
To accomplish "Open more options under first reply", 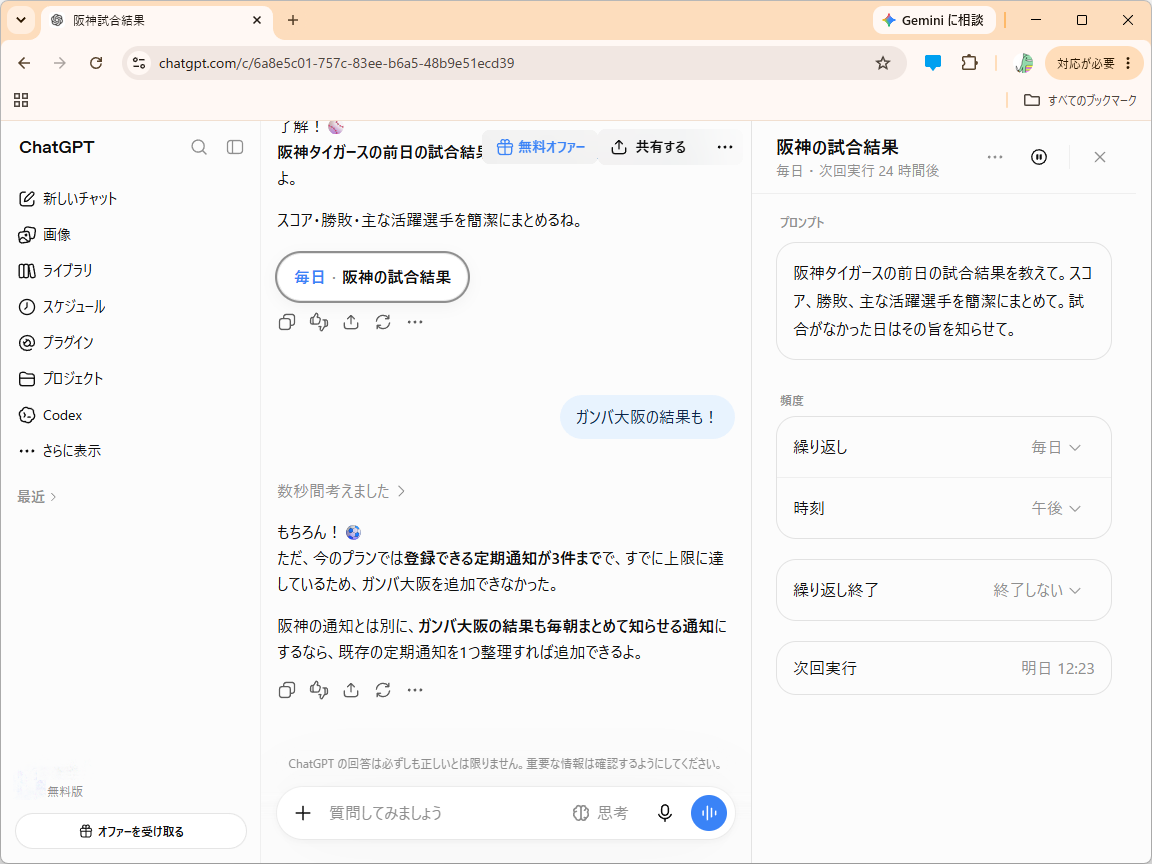I will (x=415, y=322).
